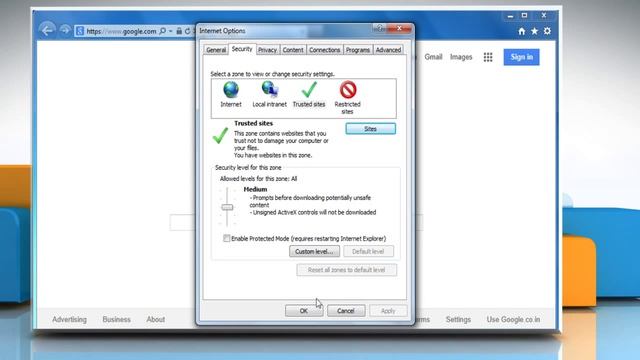Click the Apply button
Image resolution: width=640 pixels, height=360 pixels.
point(388,311)
